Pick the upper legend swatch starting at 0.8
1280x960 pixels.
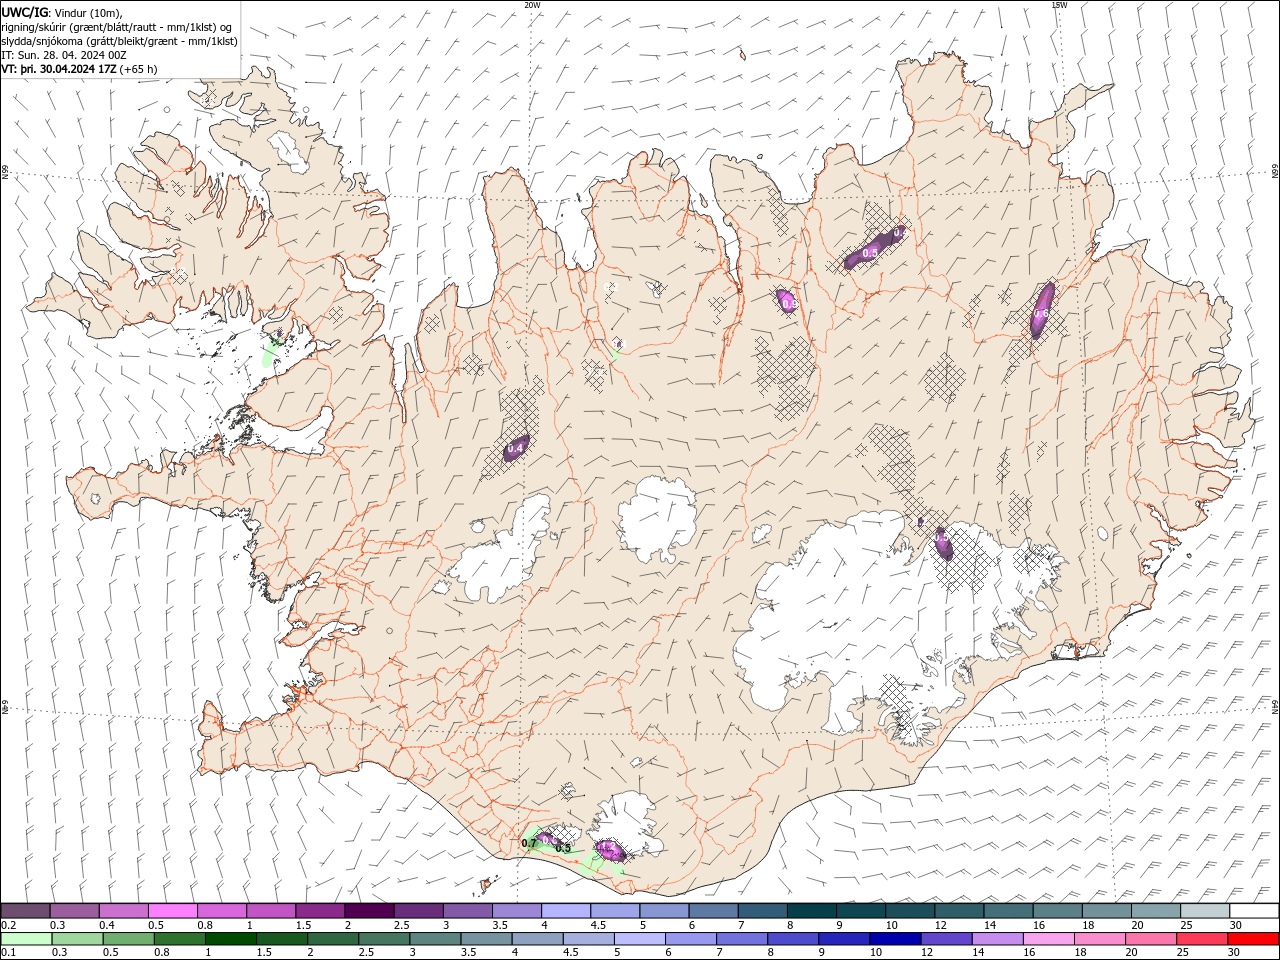pos(221,911)
